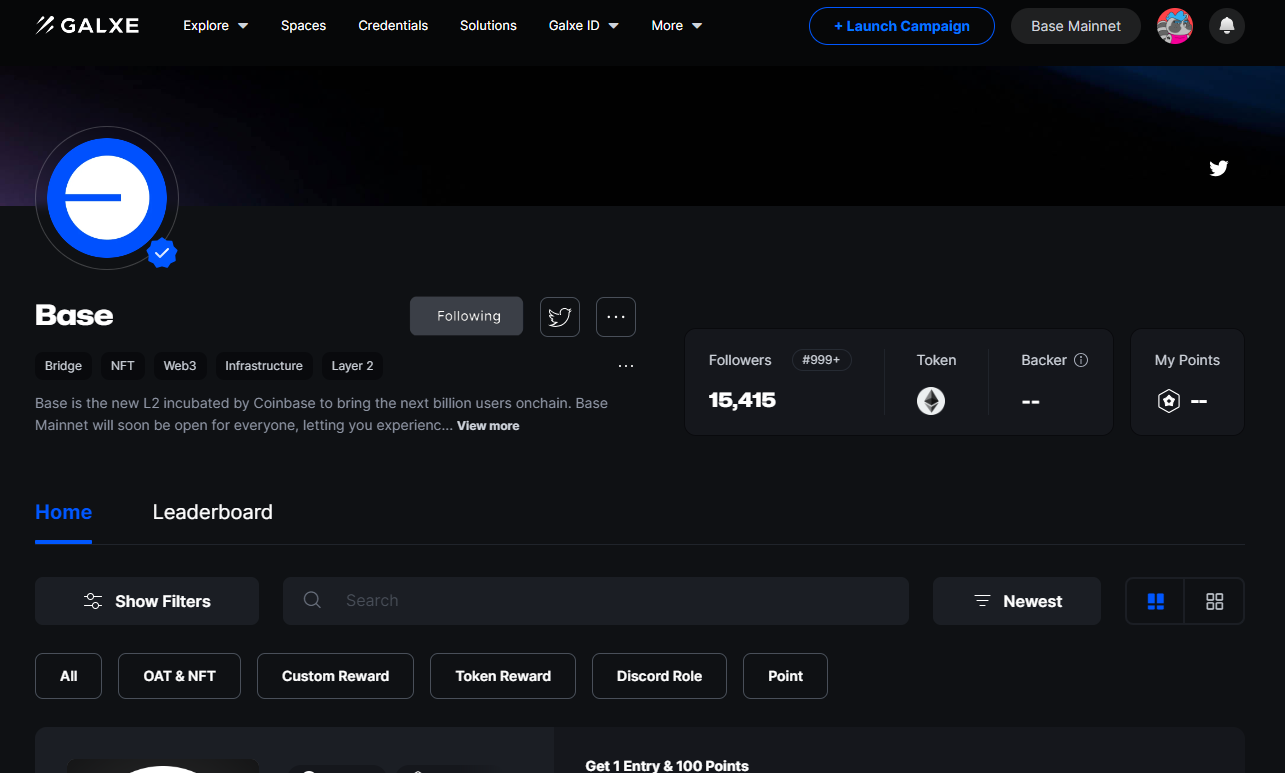1285x773 pixels.
Task: Click the Backer info icon
Action: pyautogui.click(x=1081, y=360)
